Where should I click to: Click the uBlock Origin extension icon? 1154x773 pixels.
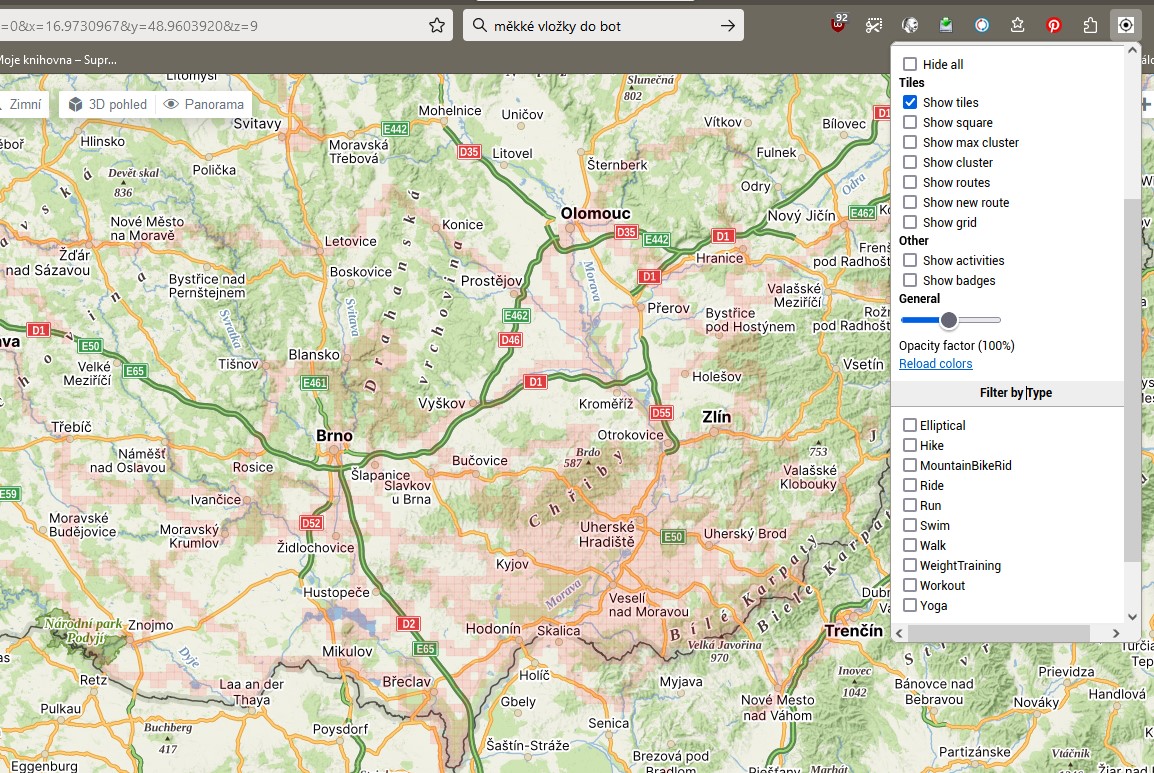coord(838,25)
